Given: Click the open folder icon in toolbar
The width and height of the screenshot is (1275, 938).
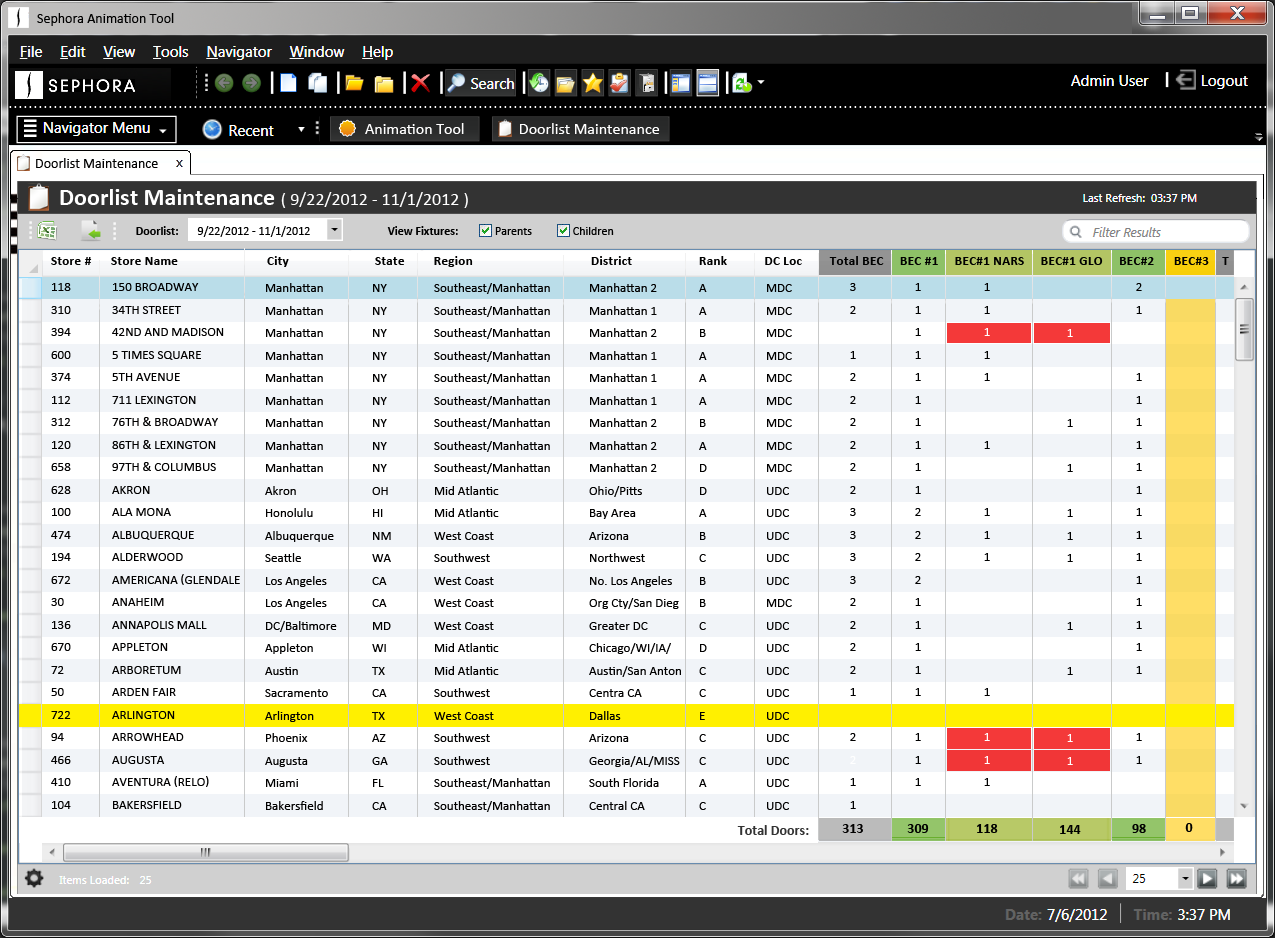Looking at the screenshot, I should [x=354, y=83].
